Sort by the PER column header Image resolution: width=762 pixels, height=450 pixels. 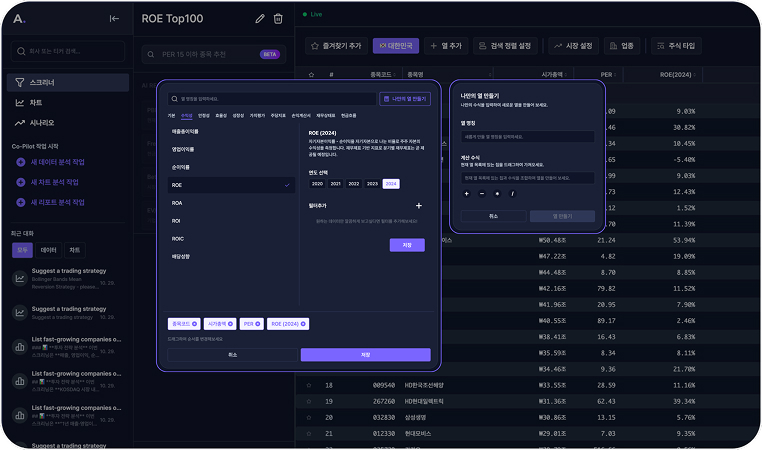[606, 74]
